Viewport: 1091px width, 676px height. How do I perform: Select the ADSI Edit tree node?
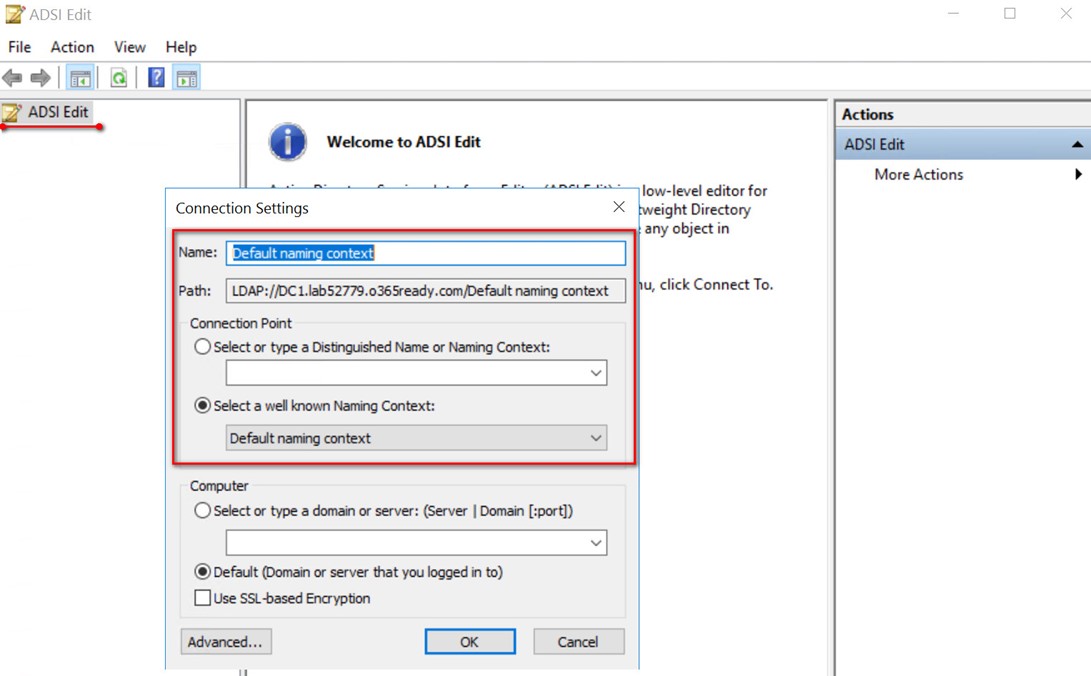tap(58, 112)
